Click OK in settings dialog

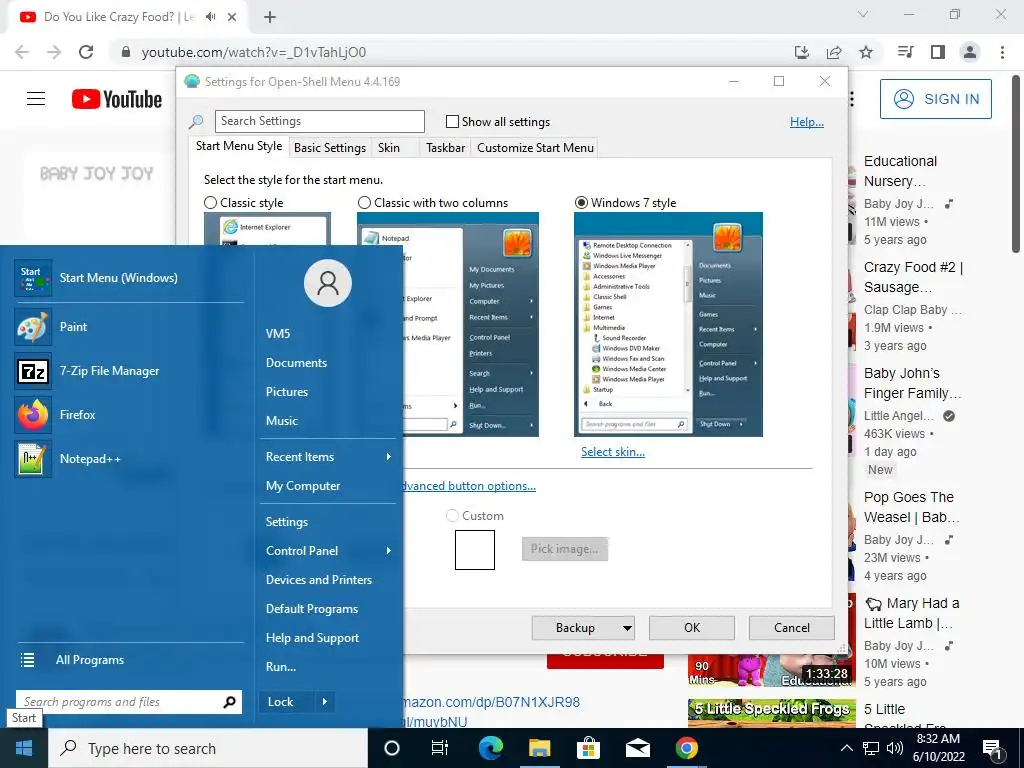tap(692, 628)
